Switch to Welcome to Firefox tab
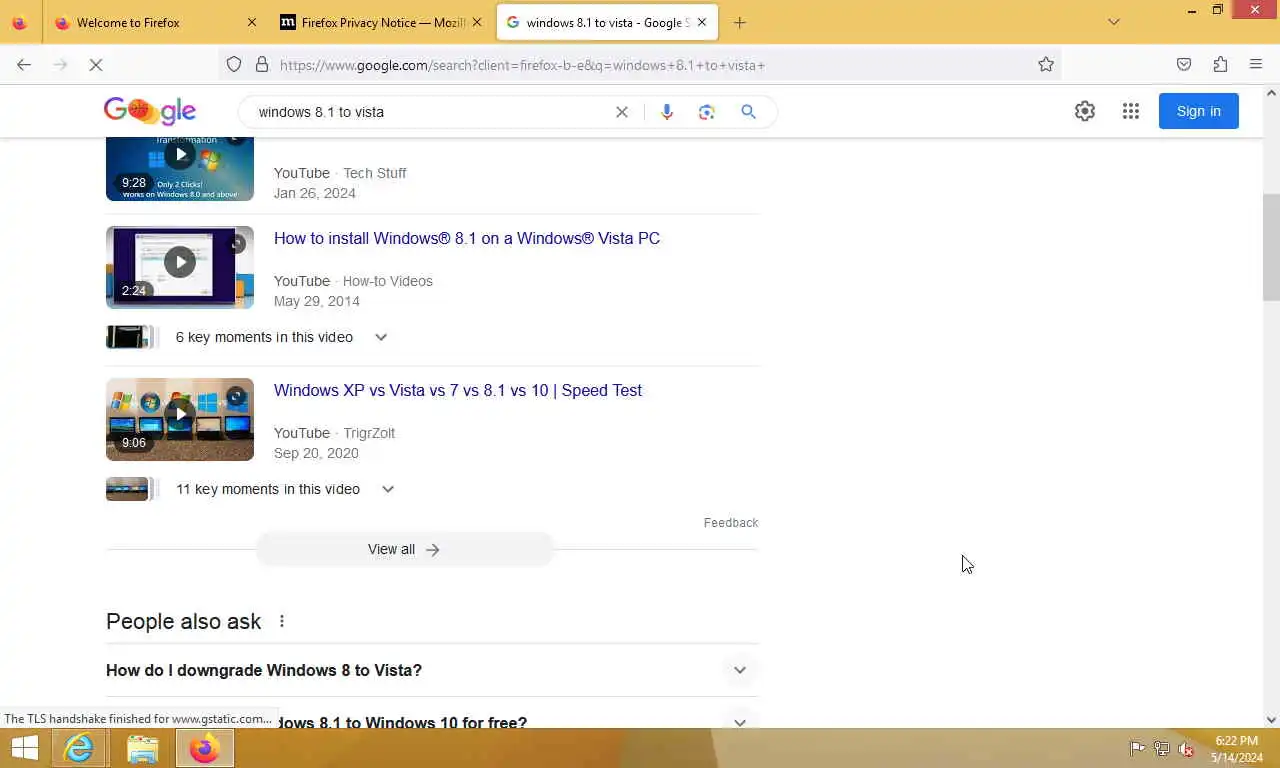Screen dimensions: 1280x768 155,22
